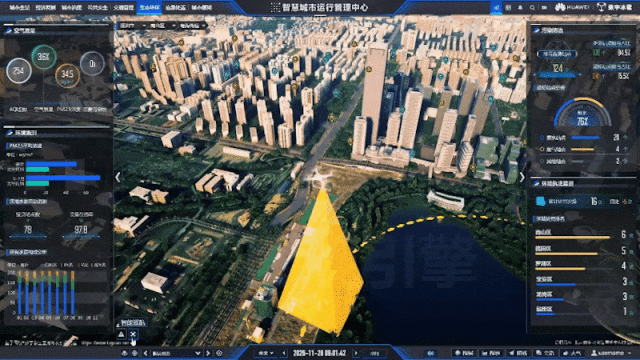Click the warning triangle icon above bottom bar
Screen dimensions: 640x360
(121, 334)
